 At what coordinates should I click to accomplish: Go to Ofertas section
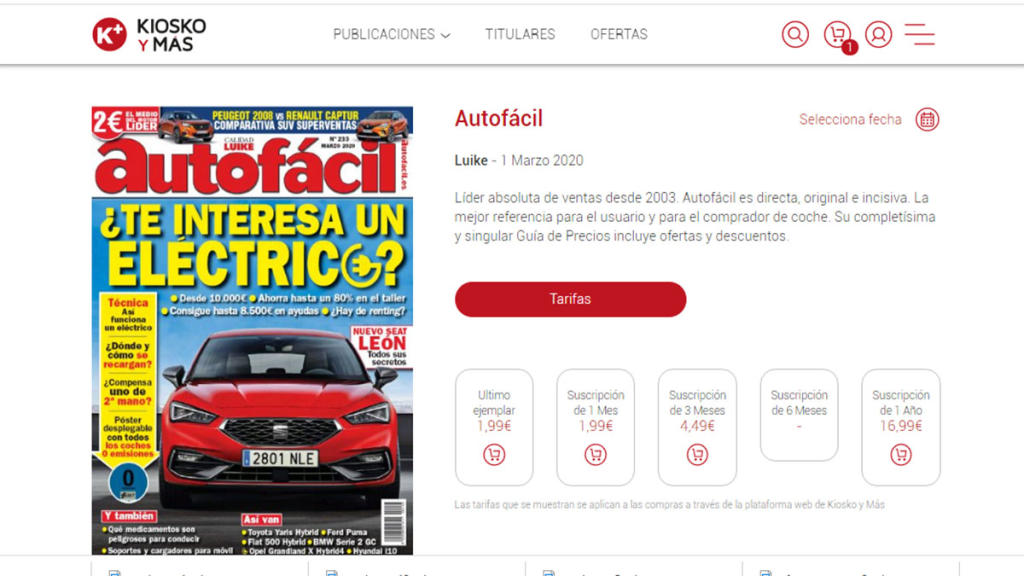point(619,34)
